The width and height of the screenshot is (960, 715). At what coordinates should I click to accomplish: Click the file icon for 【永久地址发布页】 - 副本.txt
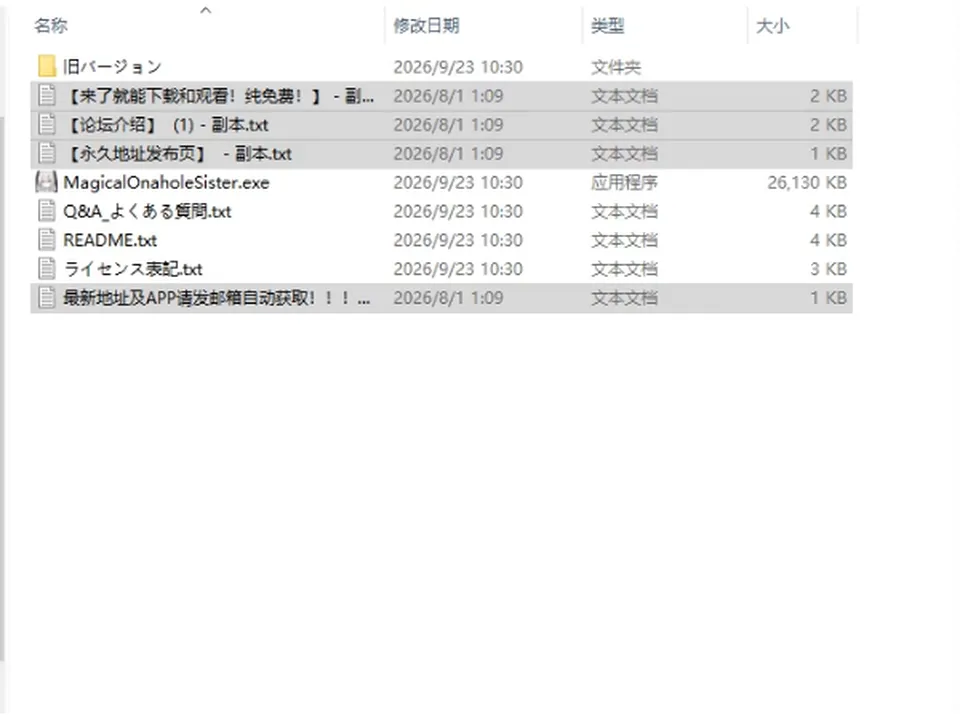pos(47,153)
